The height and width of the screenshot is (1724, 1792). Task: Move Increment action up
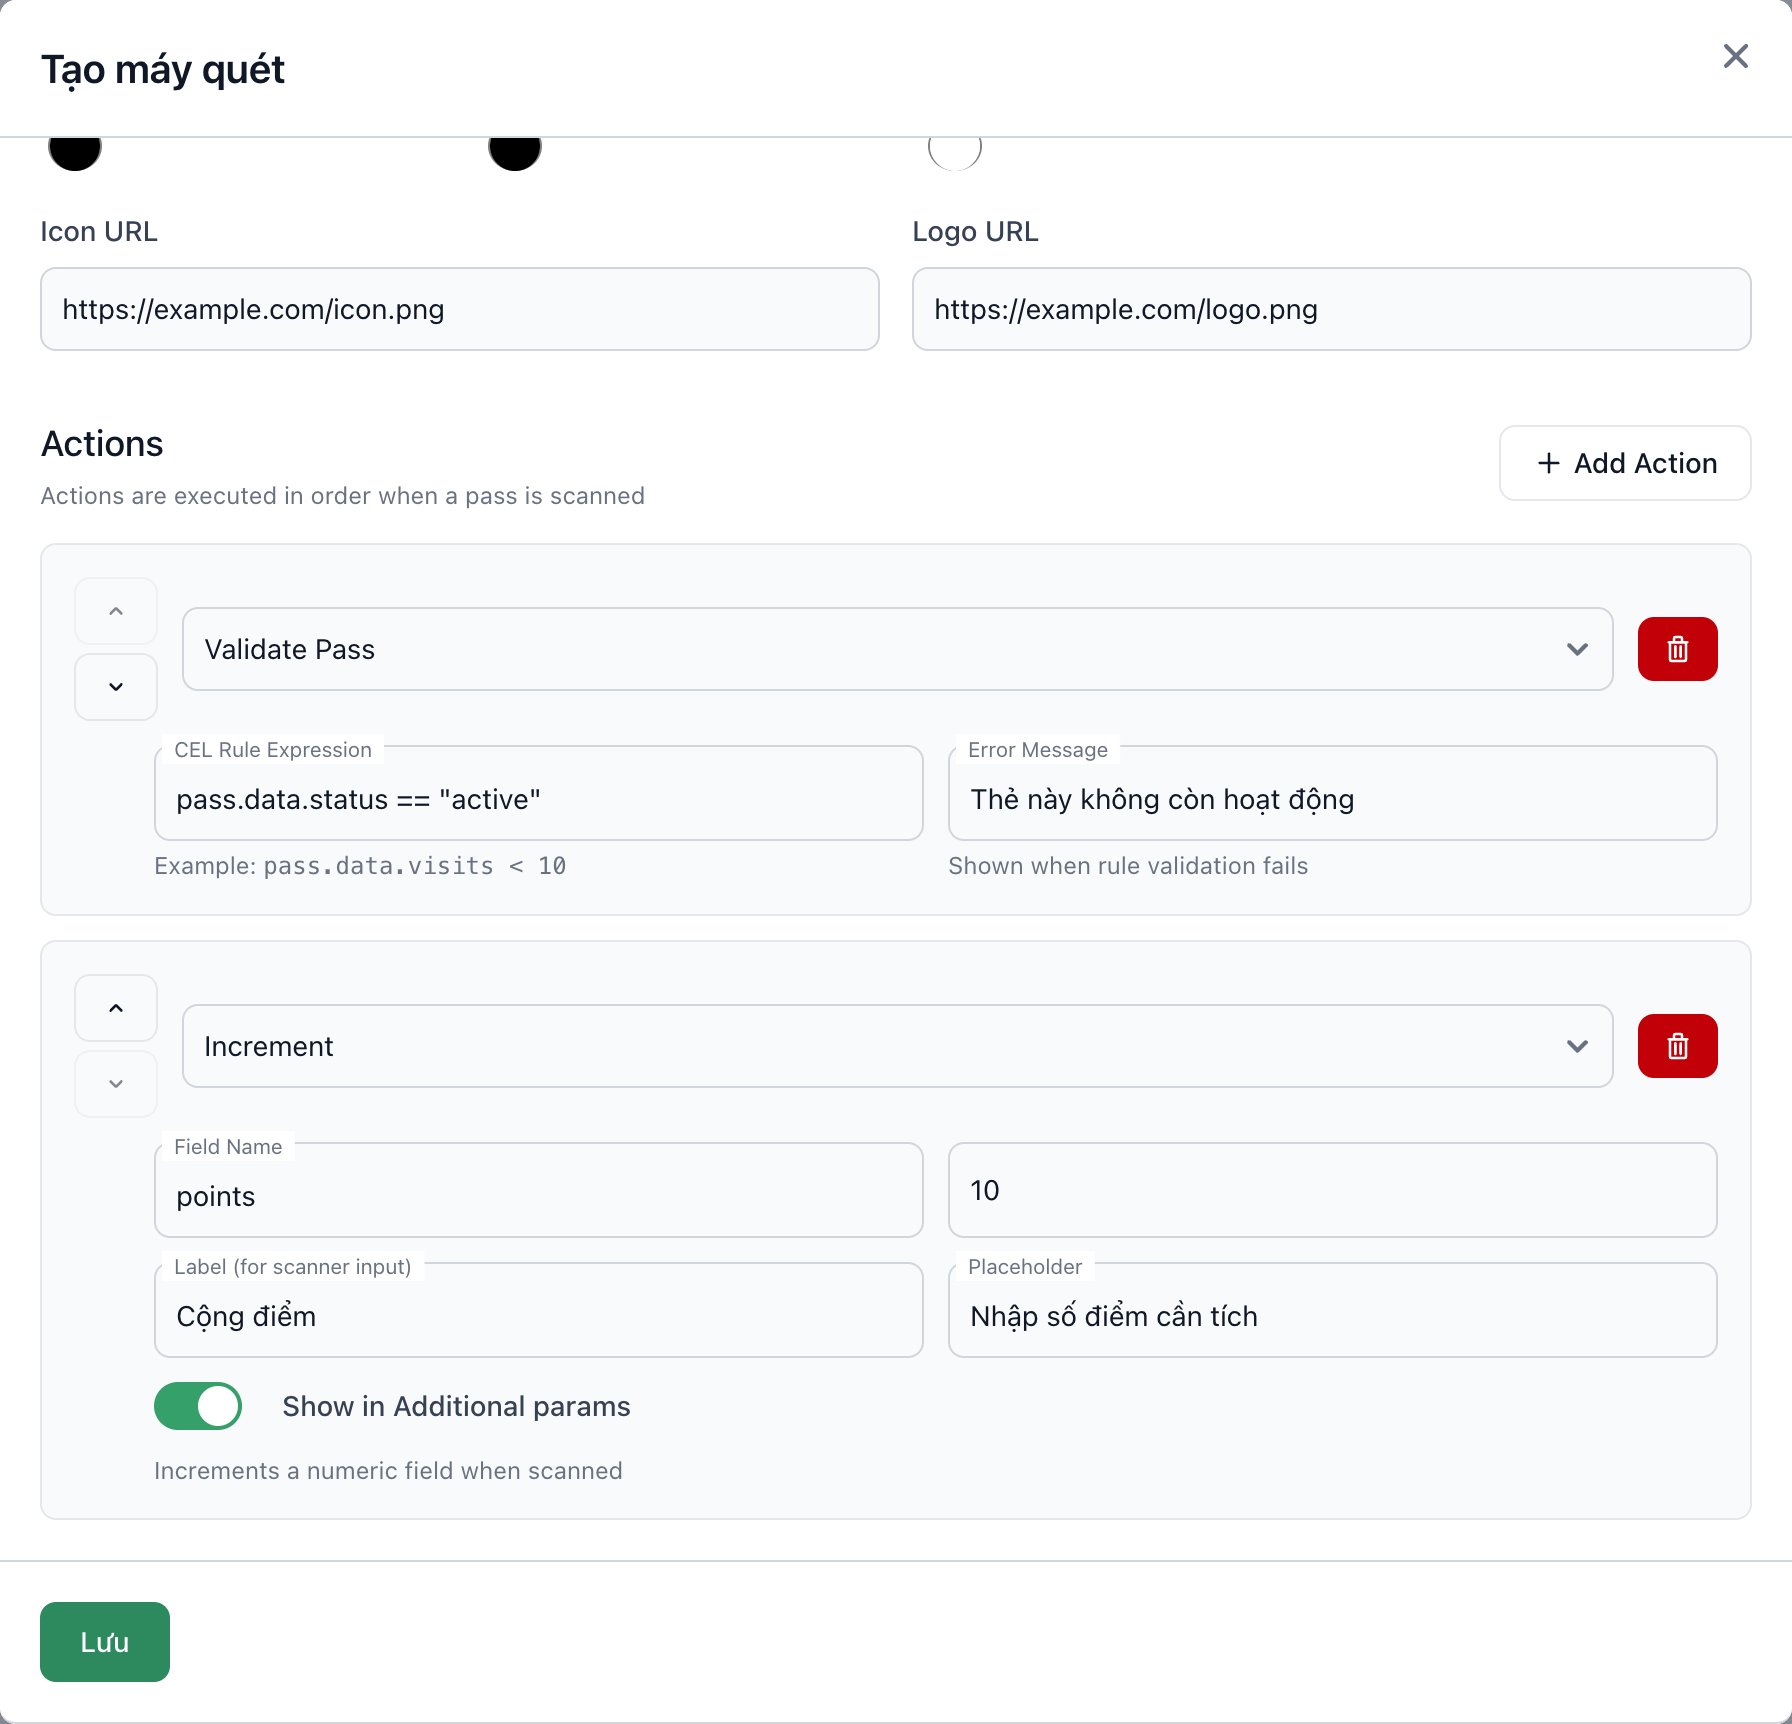[116, 1008]
